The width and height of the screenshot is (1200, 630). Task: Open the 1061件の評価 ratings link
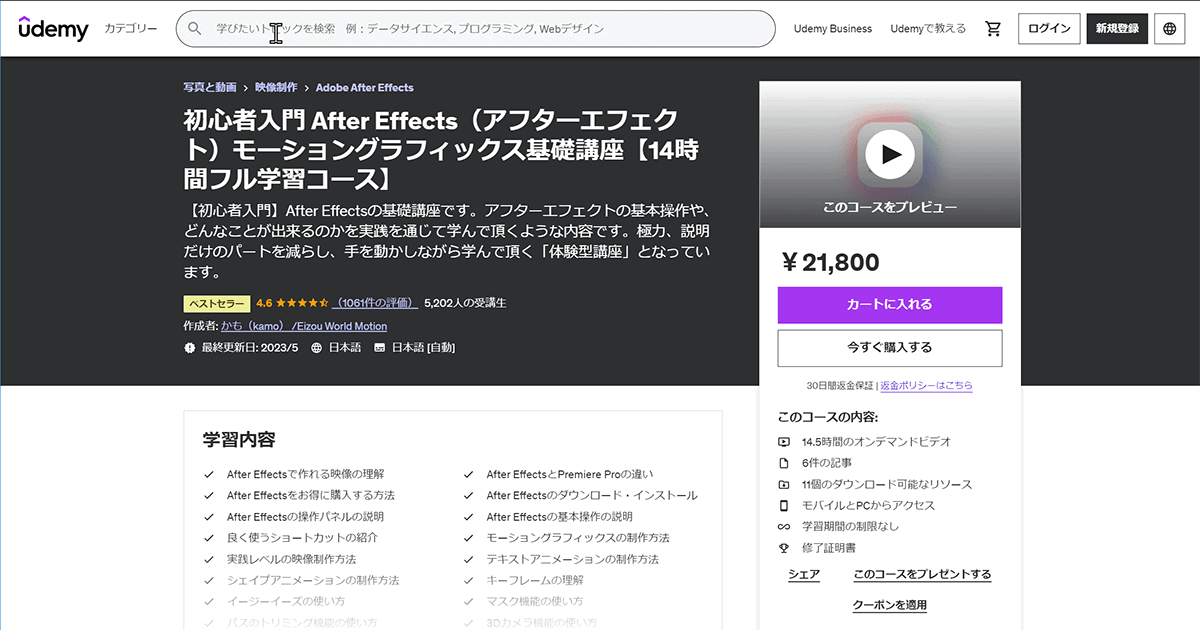(376, 302)
